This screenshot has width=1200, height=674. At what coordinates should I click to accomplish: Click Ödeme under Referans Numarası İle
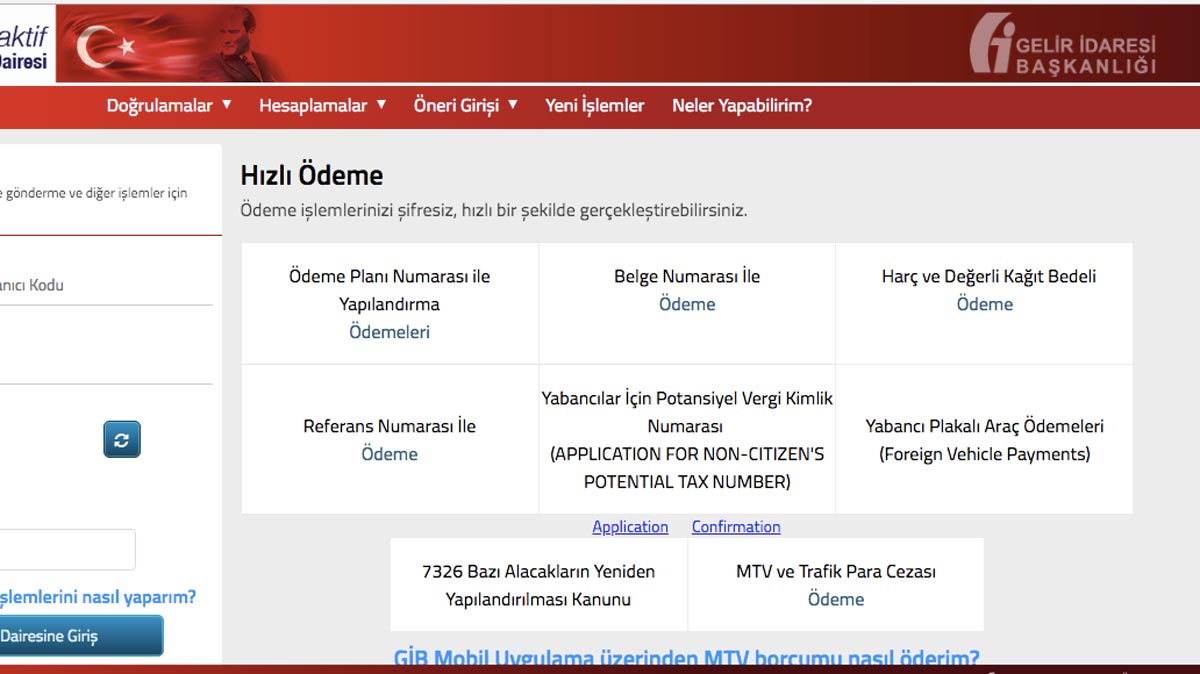(389, 454)
